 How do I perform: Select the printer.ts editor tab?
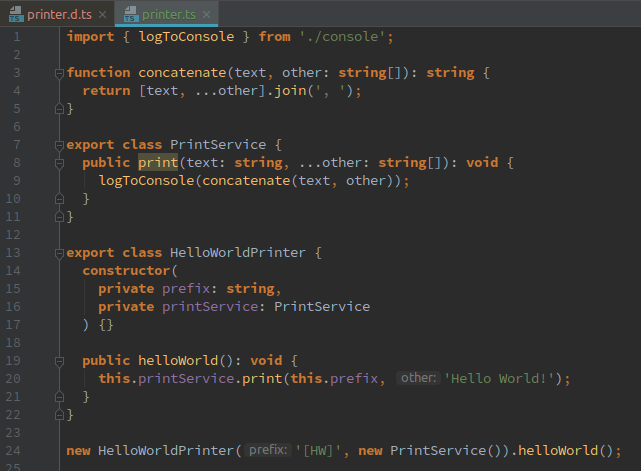(x=168, y=13)
